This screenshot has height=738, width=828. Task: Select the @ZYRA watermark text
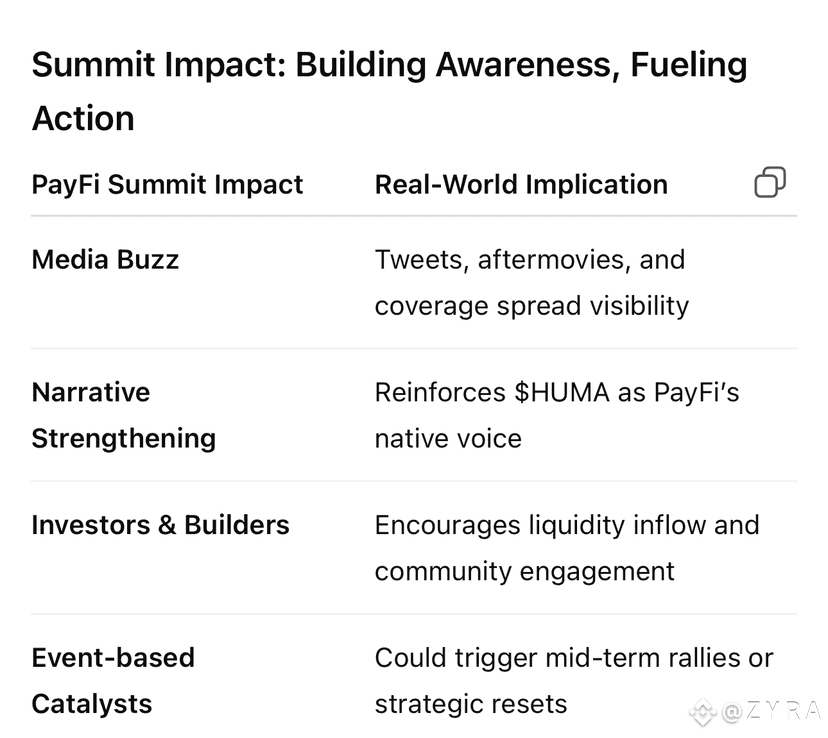click(770, 711)
